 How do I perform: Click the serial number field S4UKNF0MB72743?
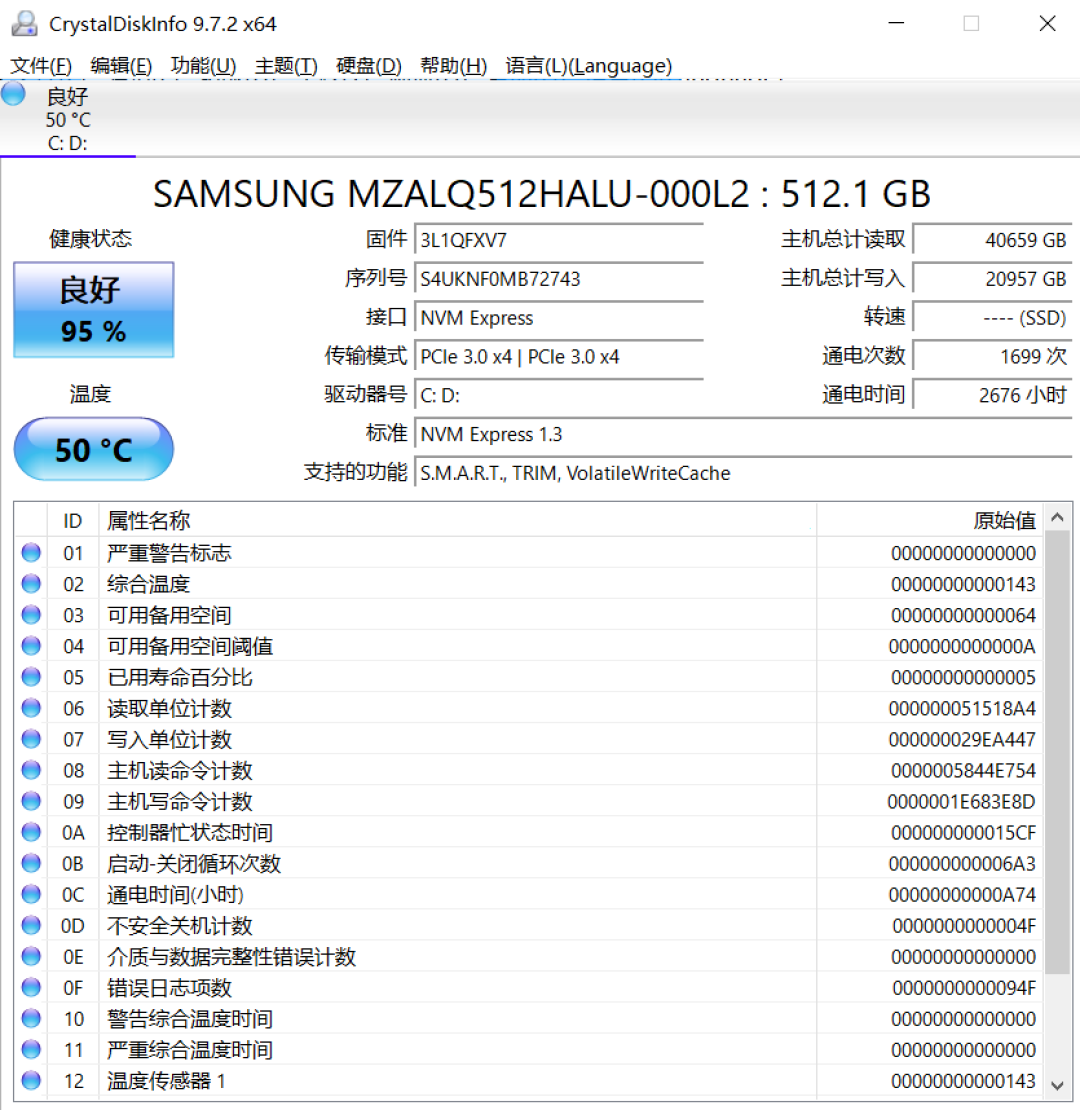tap(558, 279)
